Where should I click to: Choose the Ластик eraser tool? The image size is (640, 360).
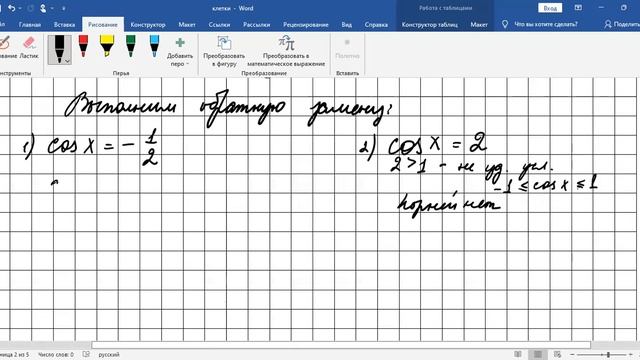point(29,48)
